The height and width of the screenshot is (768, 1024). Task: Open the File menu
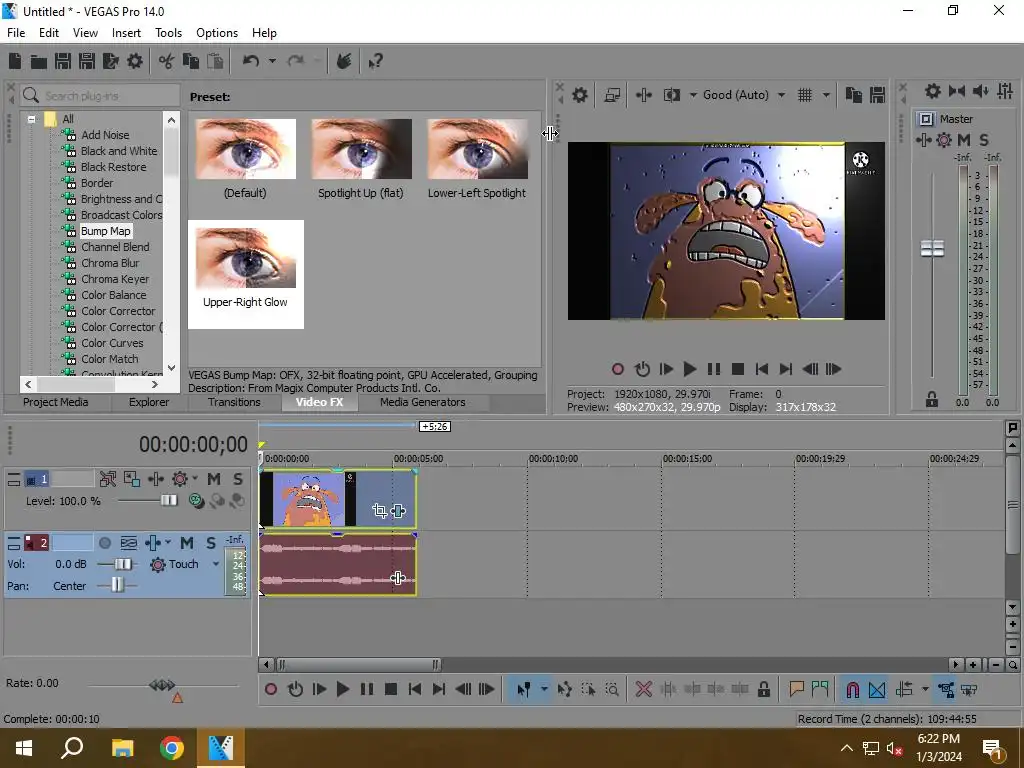(16, 33)
